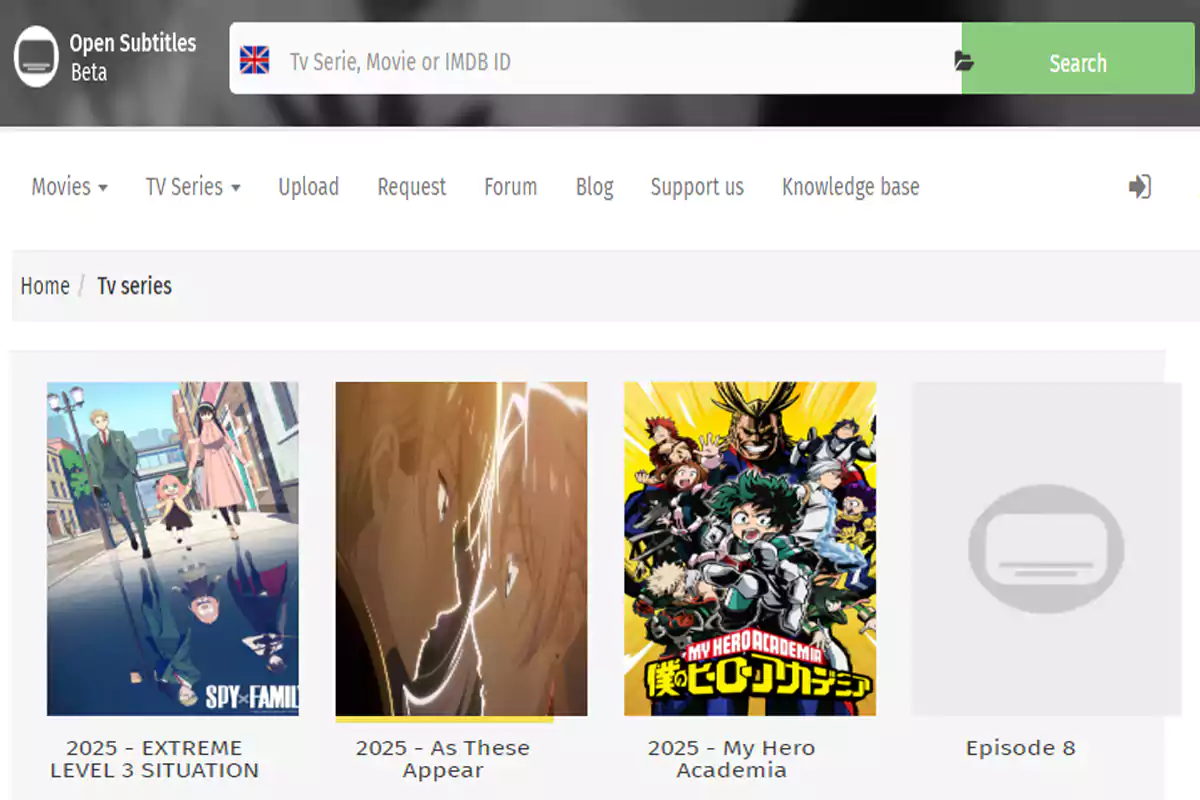This screenshot has width=1200, height=800.
Task: Click the placeholder icon above Episode 8
Action: point(1045,548)
